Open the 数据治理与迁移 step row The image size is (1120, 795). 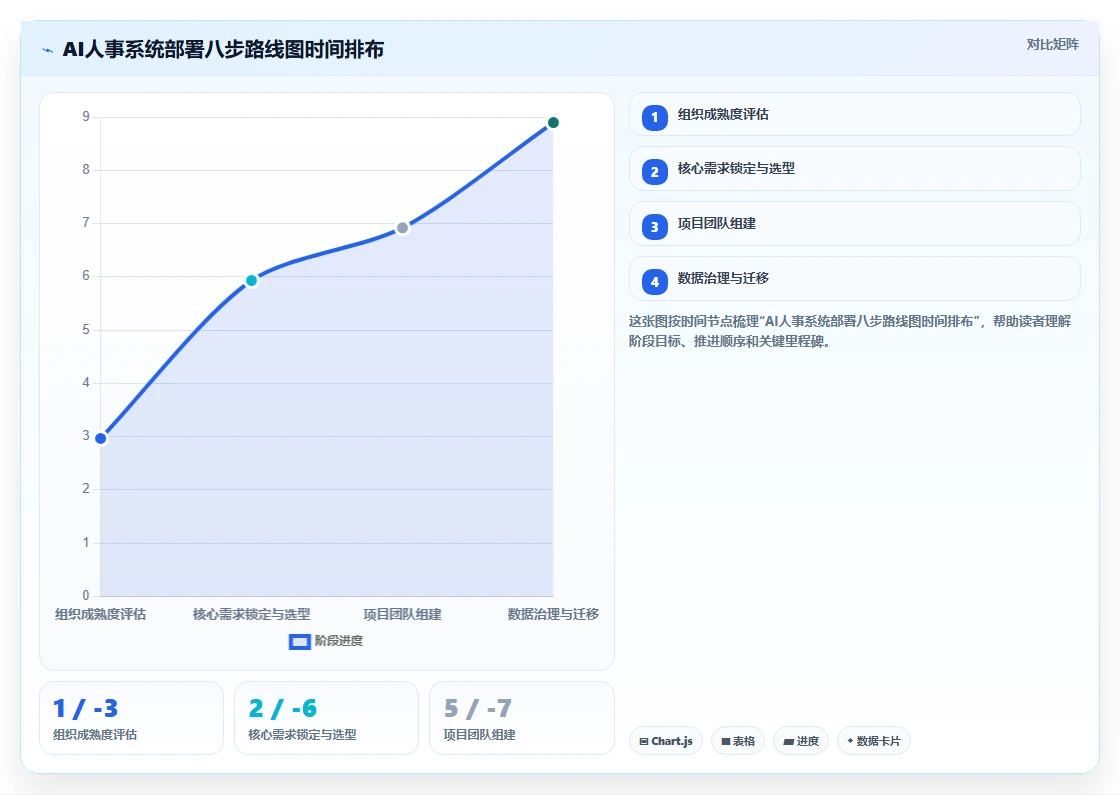[x=854, y=279]
